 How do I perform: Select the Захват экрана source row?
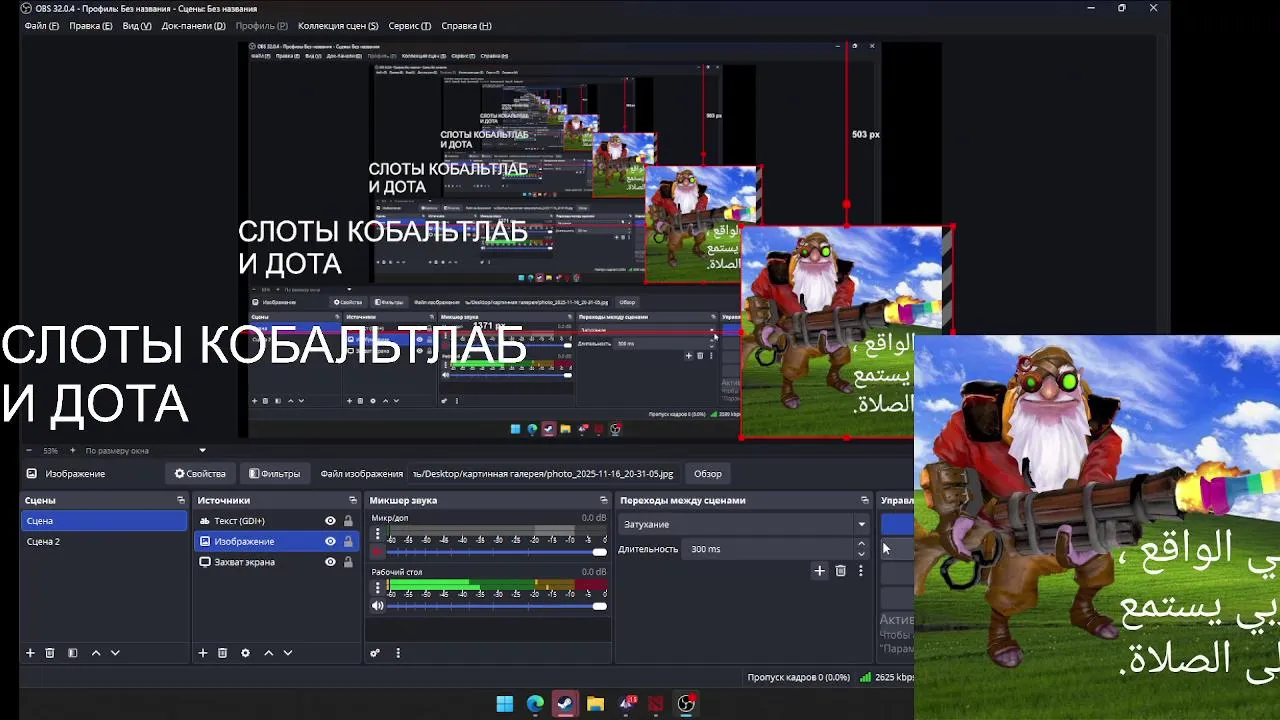pos(276,562)
